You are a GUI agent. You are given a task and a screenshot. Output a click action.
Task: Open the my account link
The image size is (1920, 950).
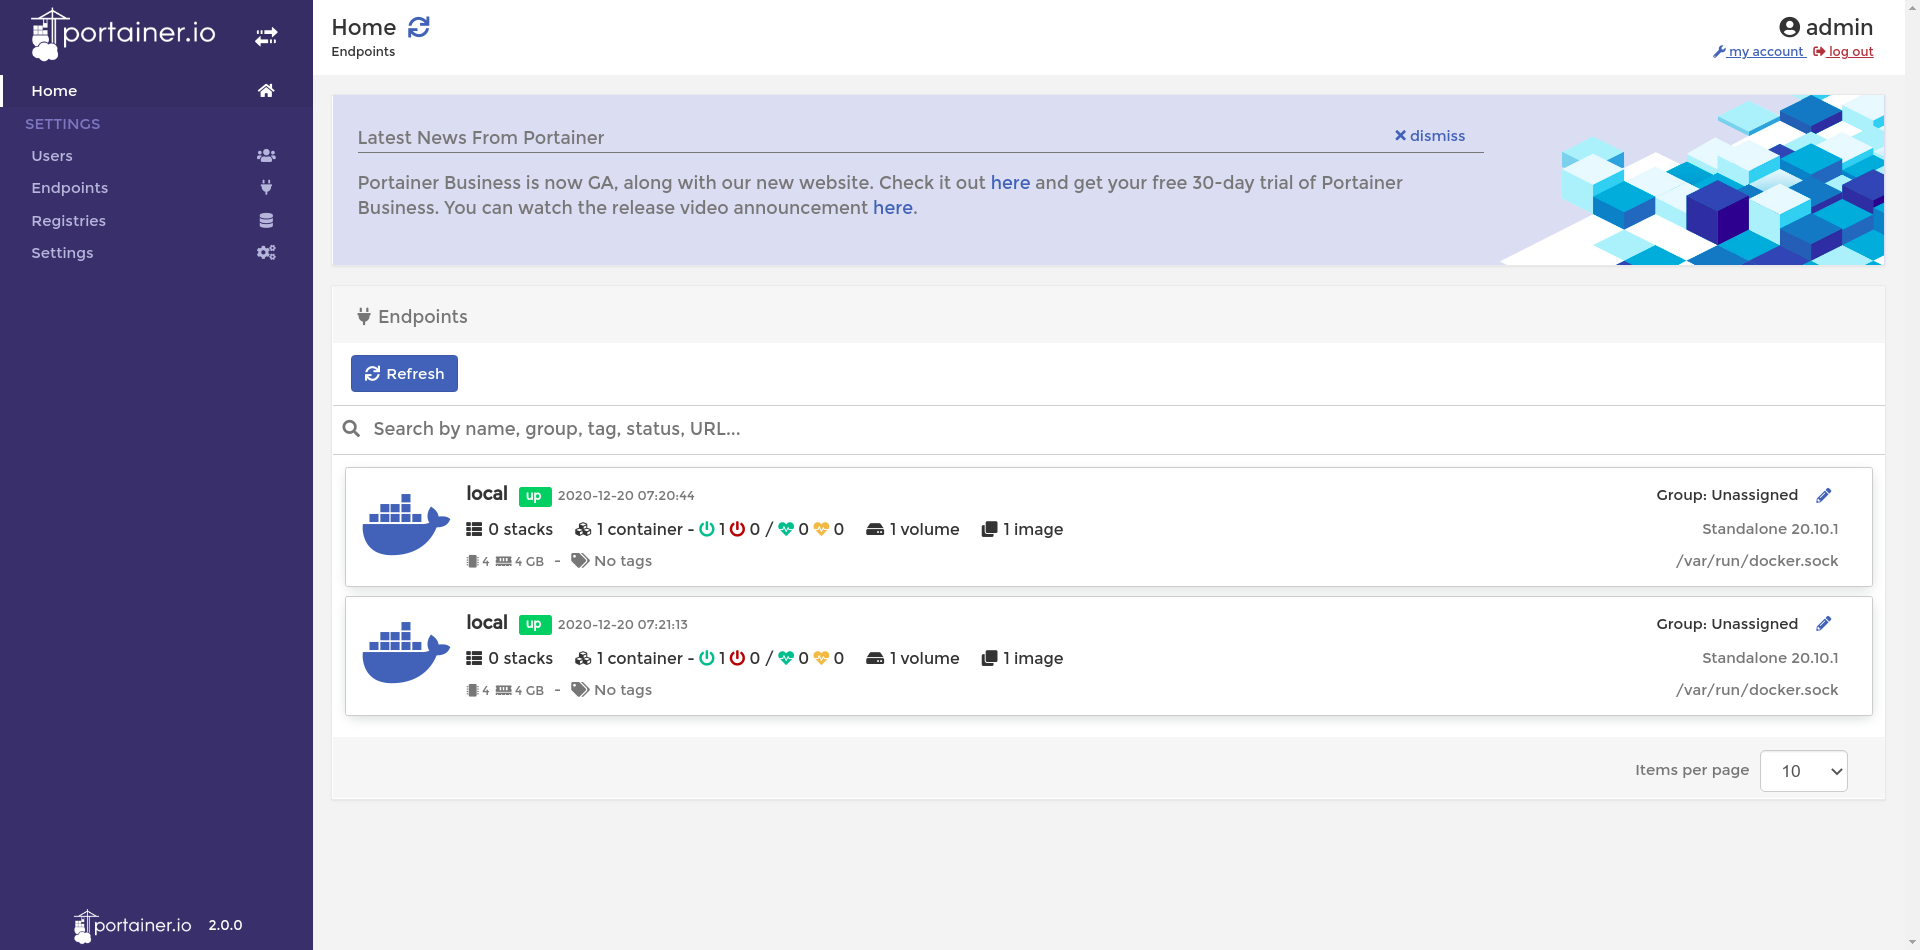point(1759,52)
